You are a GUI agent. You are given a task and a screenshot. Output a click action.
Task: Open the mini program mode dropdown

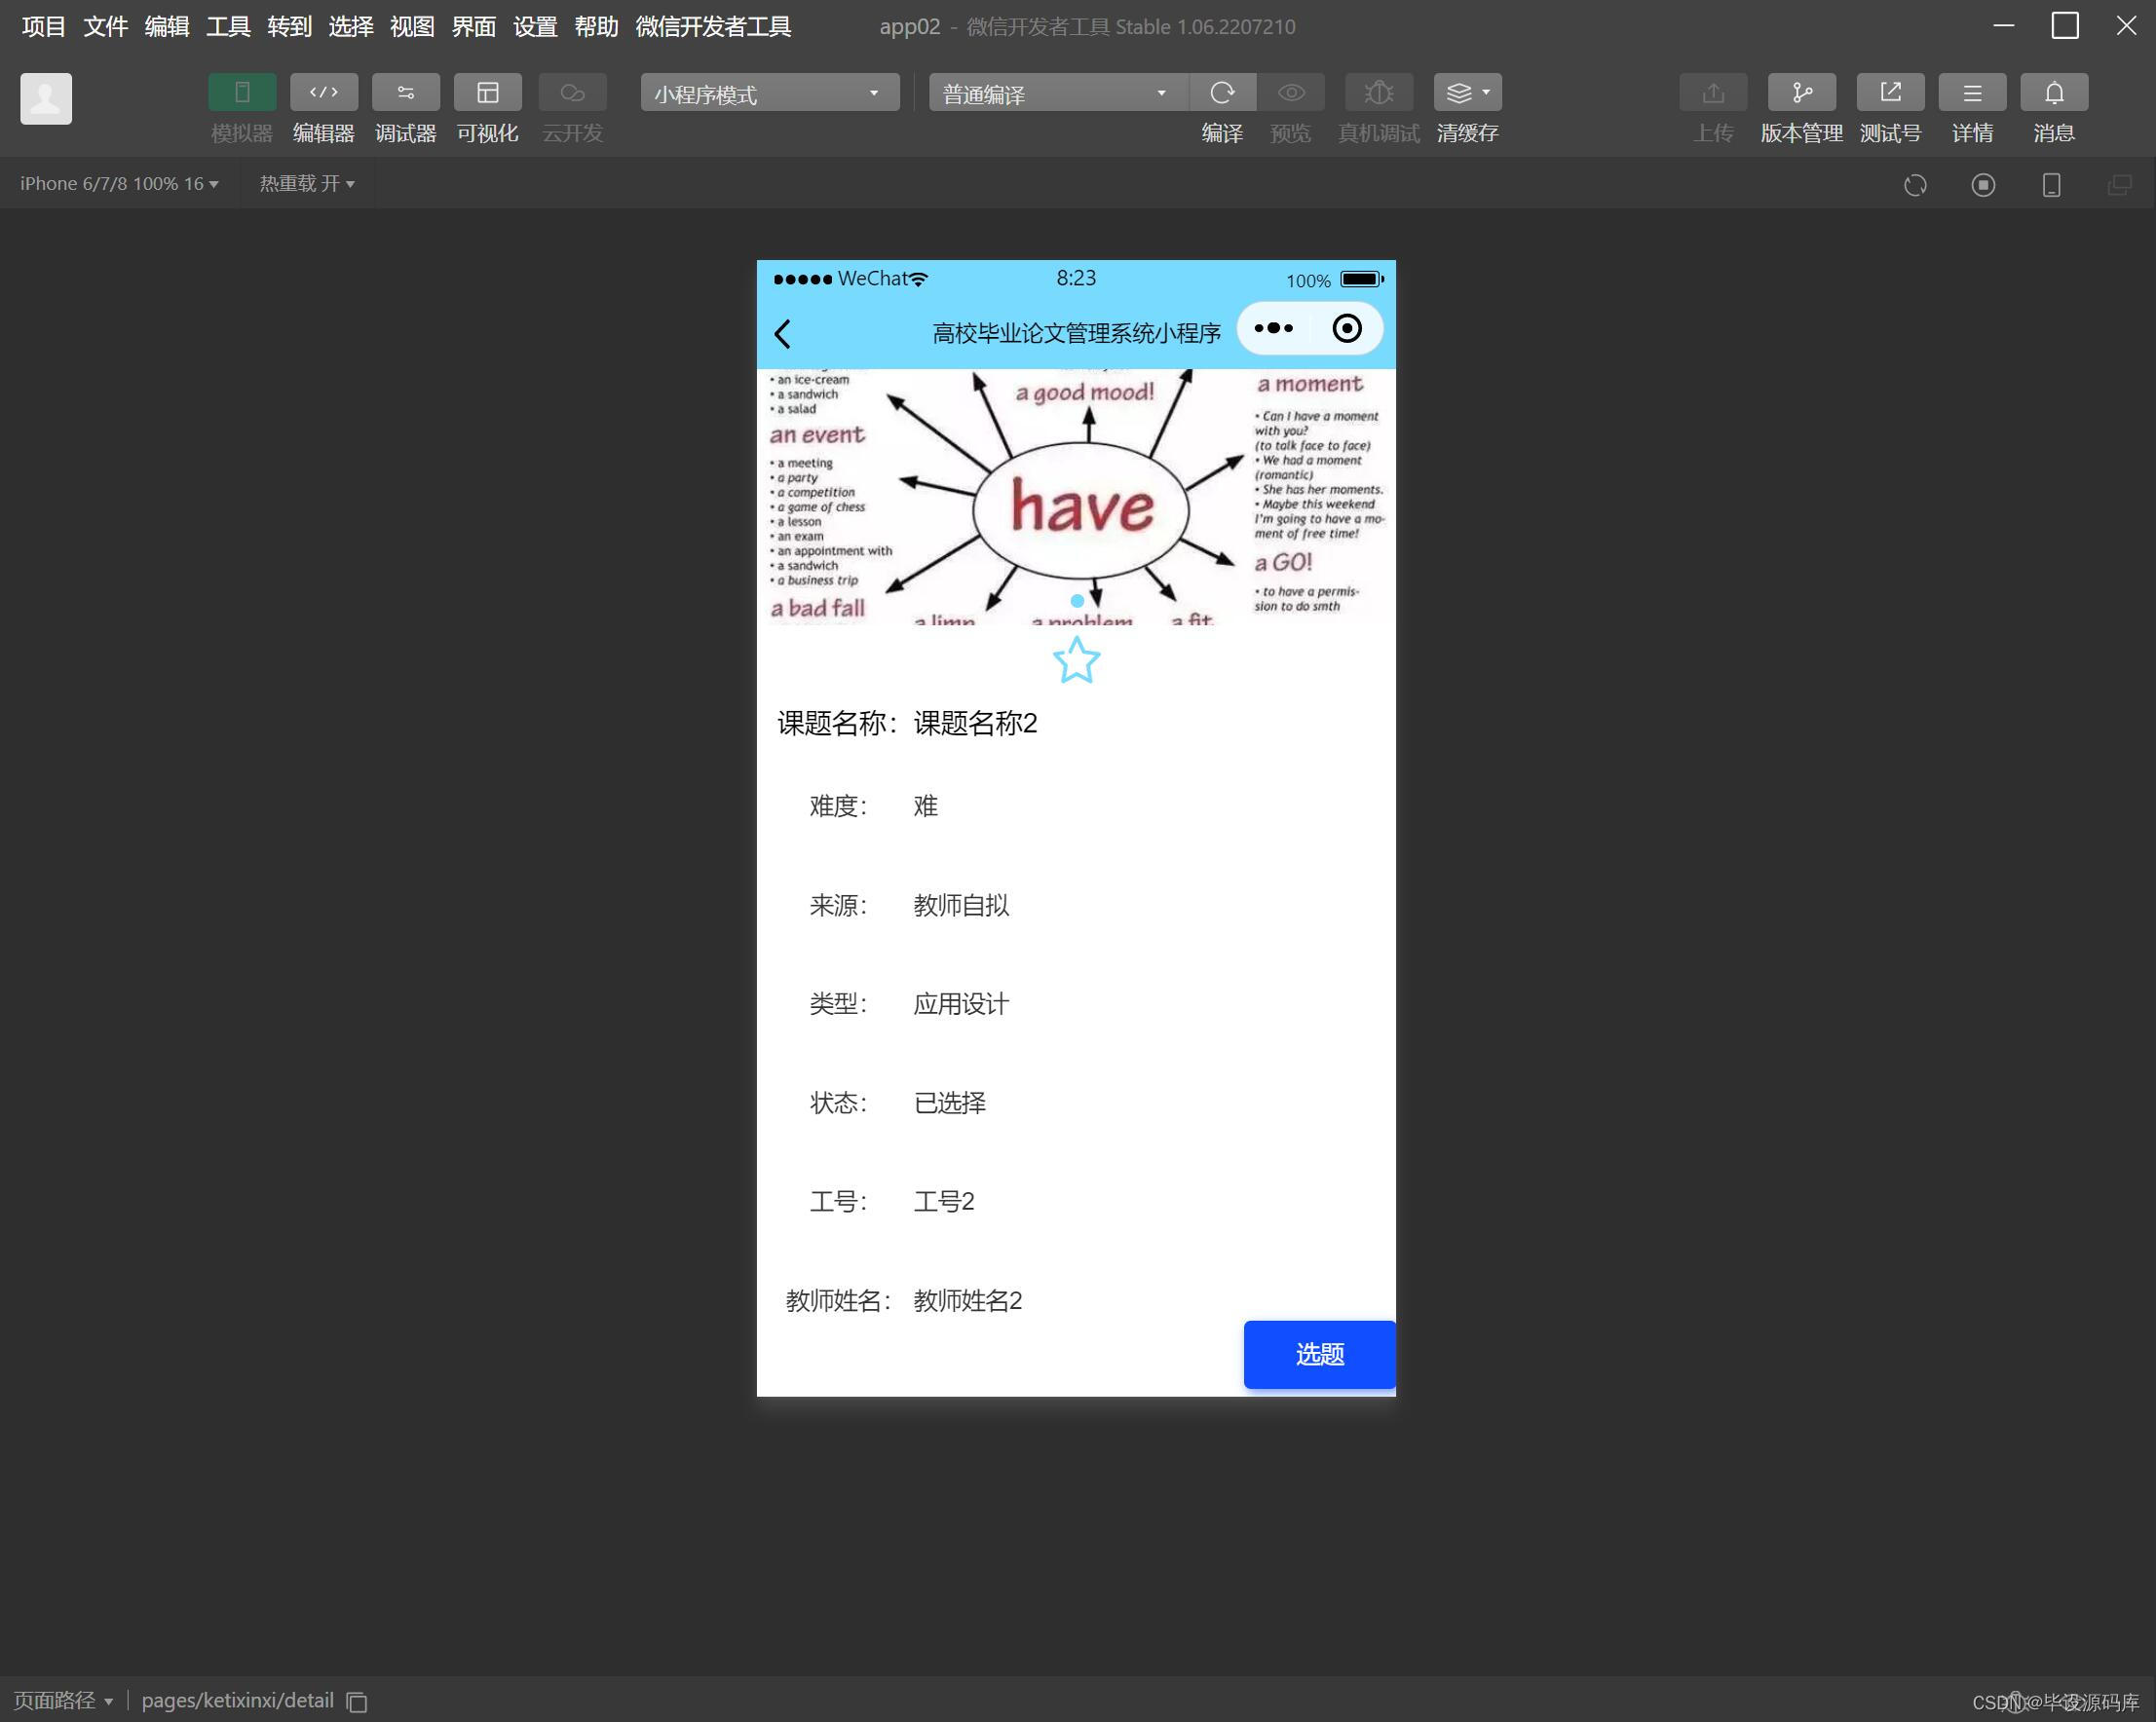click(769, 93)
